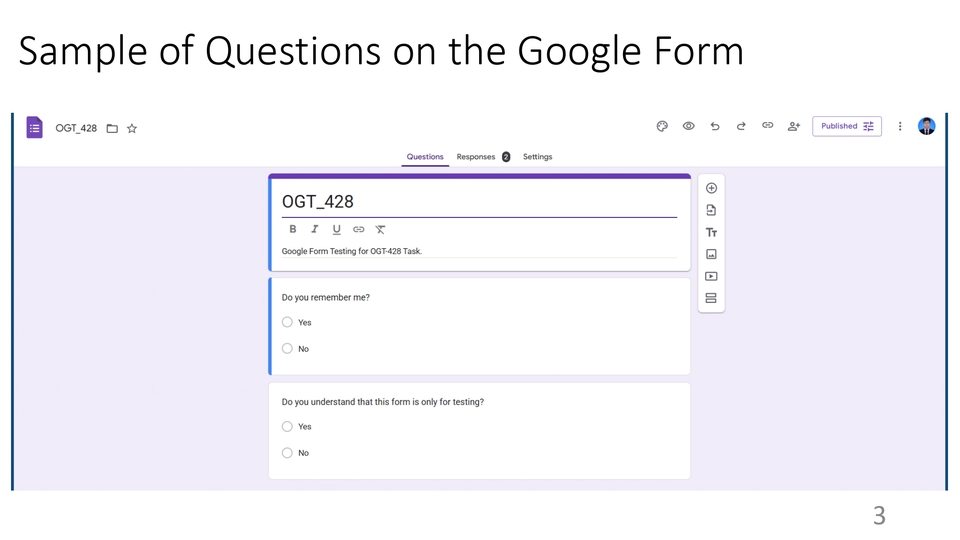Image resolution: width=960 pixels, height=540 pixels.
Task: Select Yes for 'Do you remember me?'
Action: pyautogui.click(x=287, y=322)
